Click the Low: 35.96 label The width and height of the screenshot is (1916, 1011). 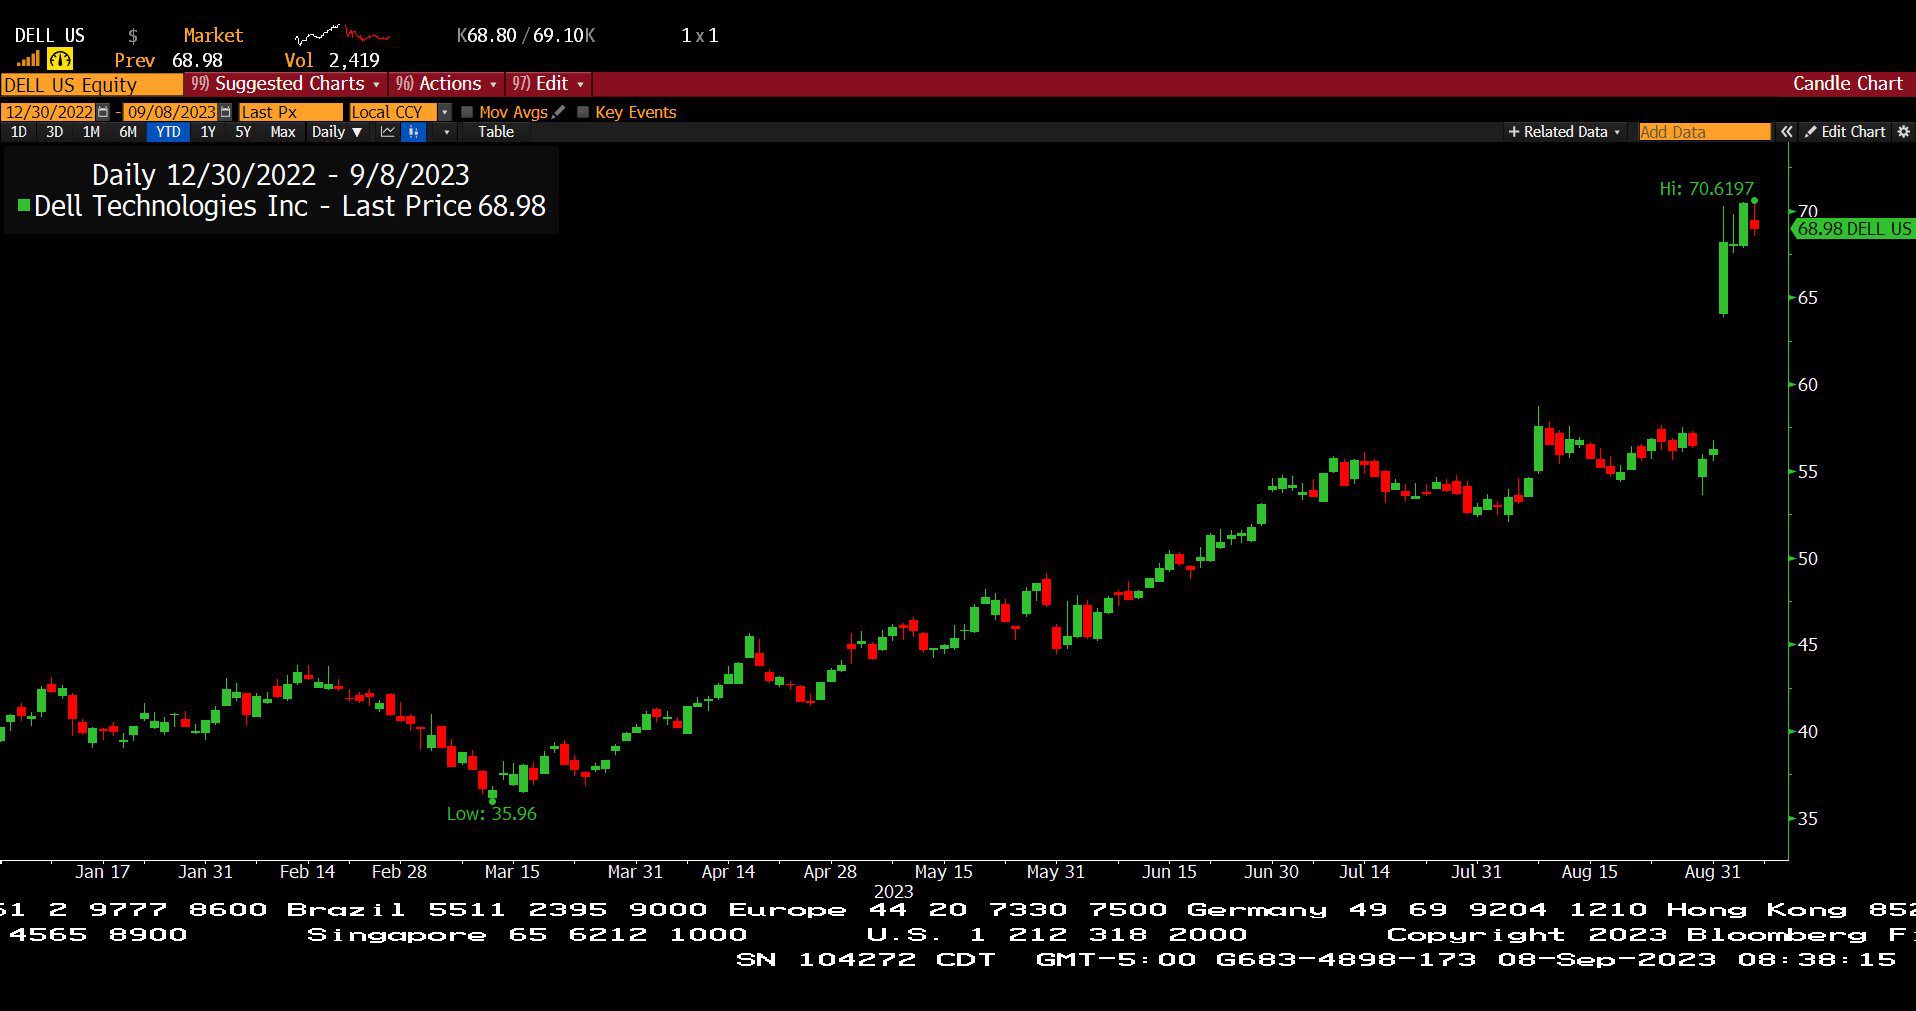(x=491, y=814)
